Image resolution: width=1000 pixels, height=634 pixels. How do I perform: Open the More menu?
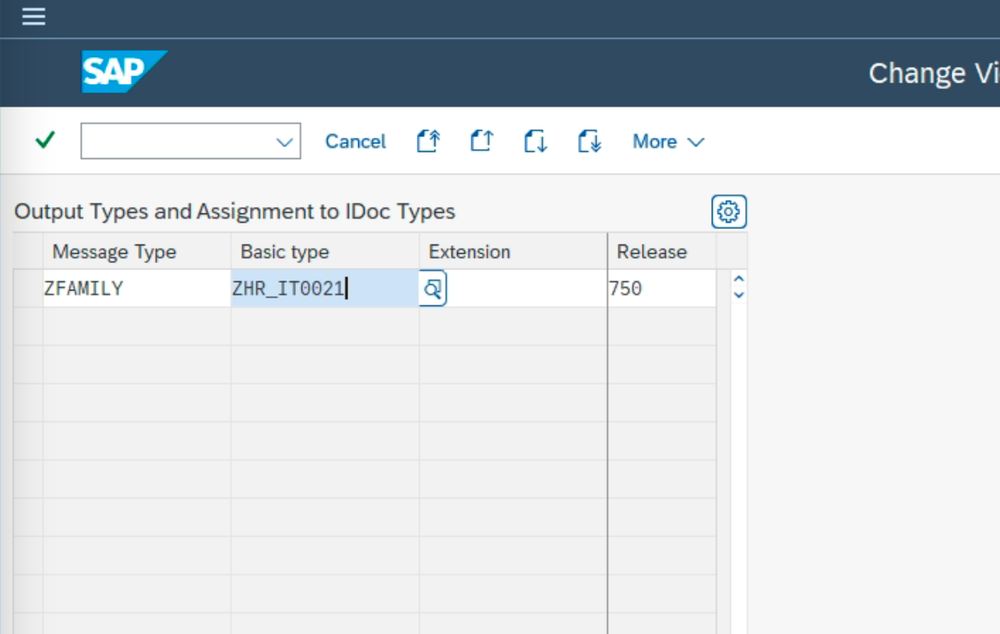click(652, 141)
